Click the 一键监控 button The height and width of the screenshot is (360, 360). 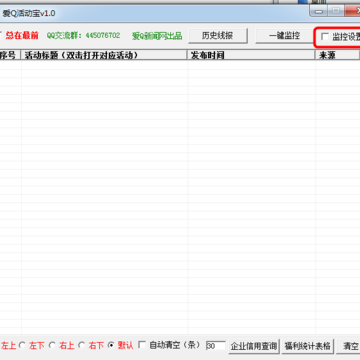coord(284,36)
